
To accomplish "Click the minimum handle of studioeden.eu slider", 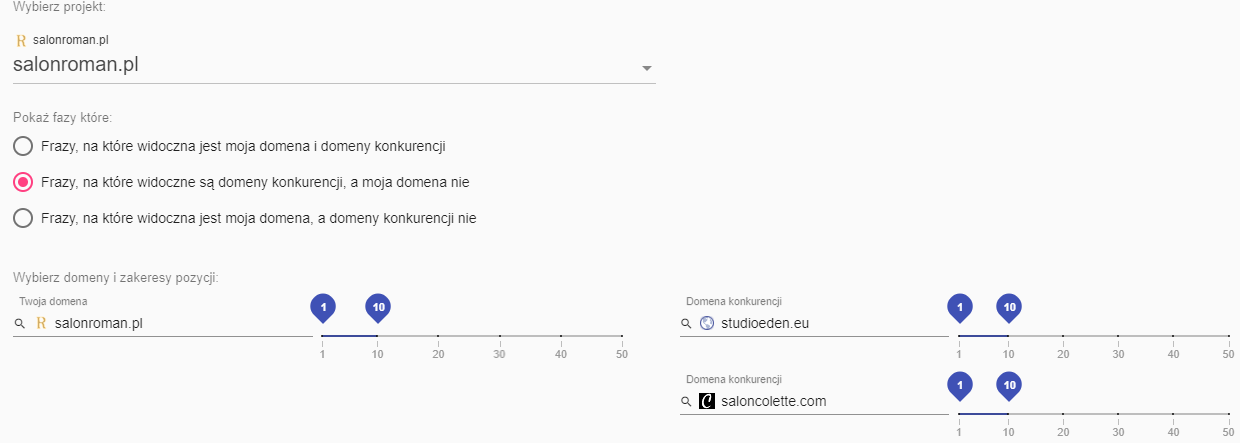I will pyautogui.click(x=959, y=308).
